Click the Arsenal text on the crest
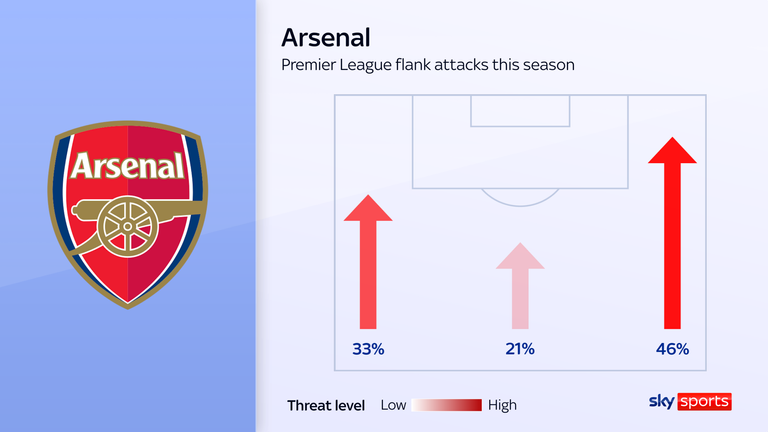Screen dimensions: 768x432 point(127,166)
